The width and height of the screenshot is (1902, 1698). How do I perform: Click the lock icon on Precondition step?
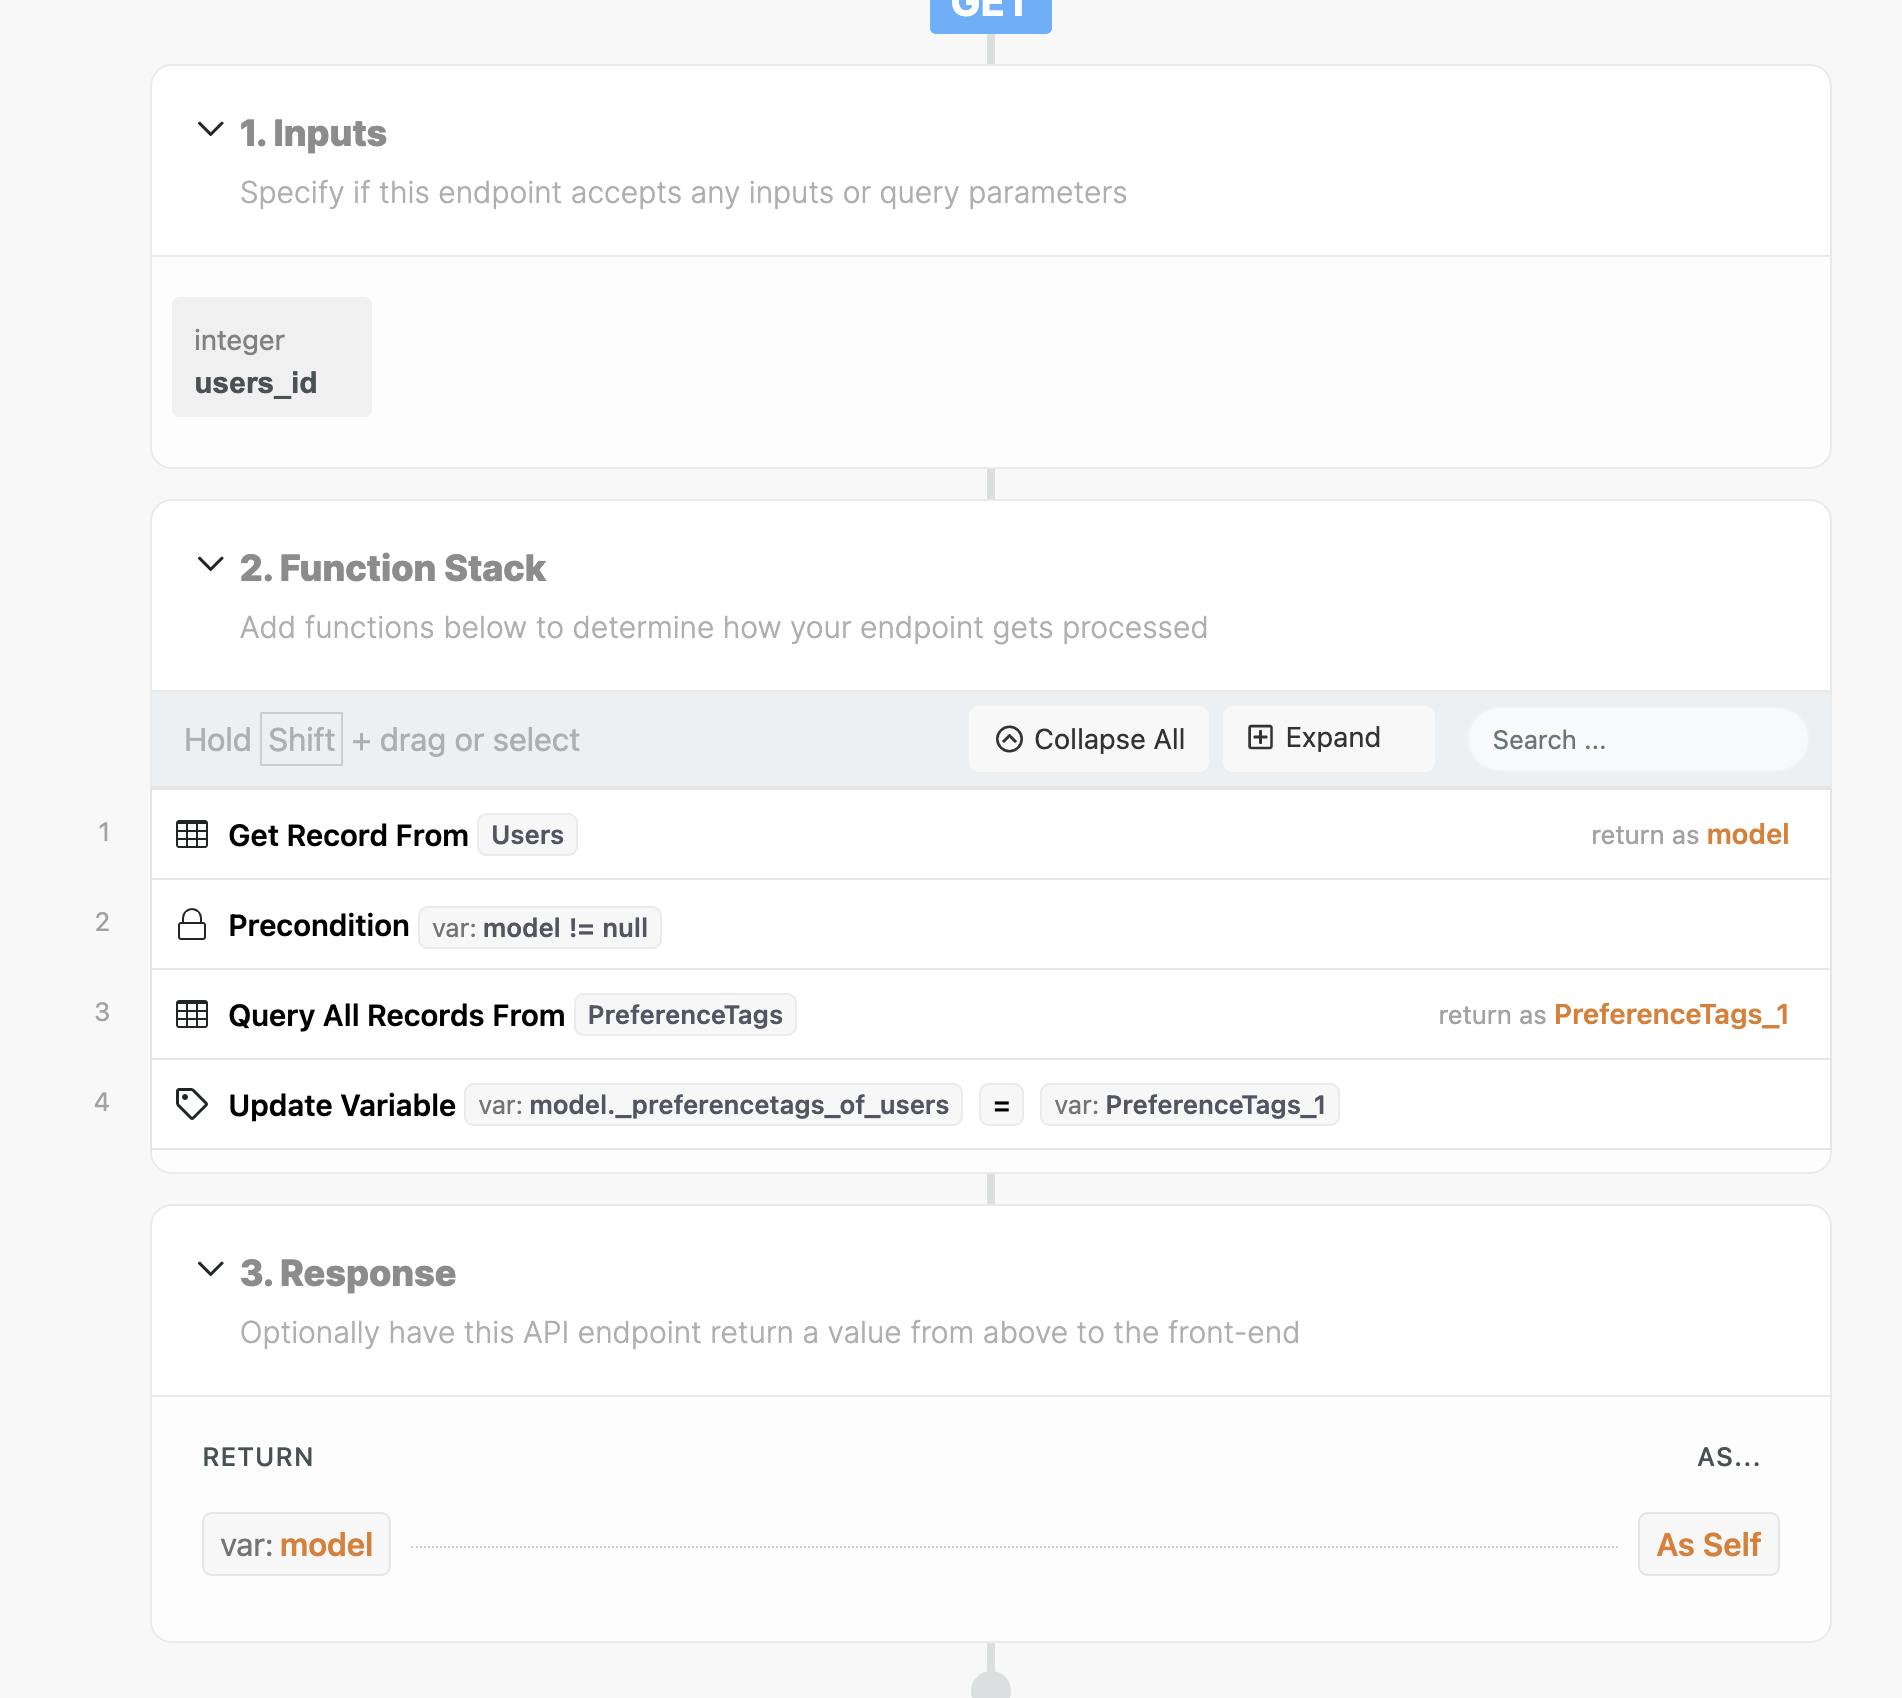192,924
